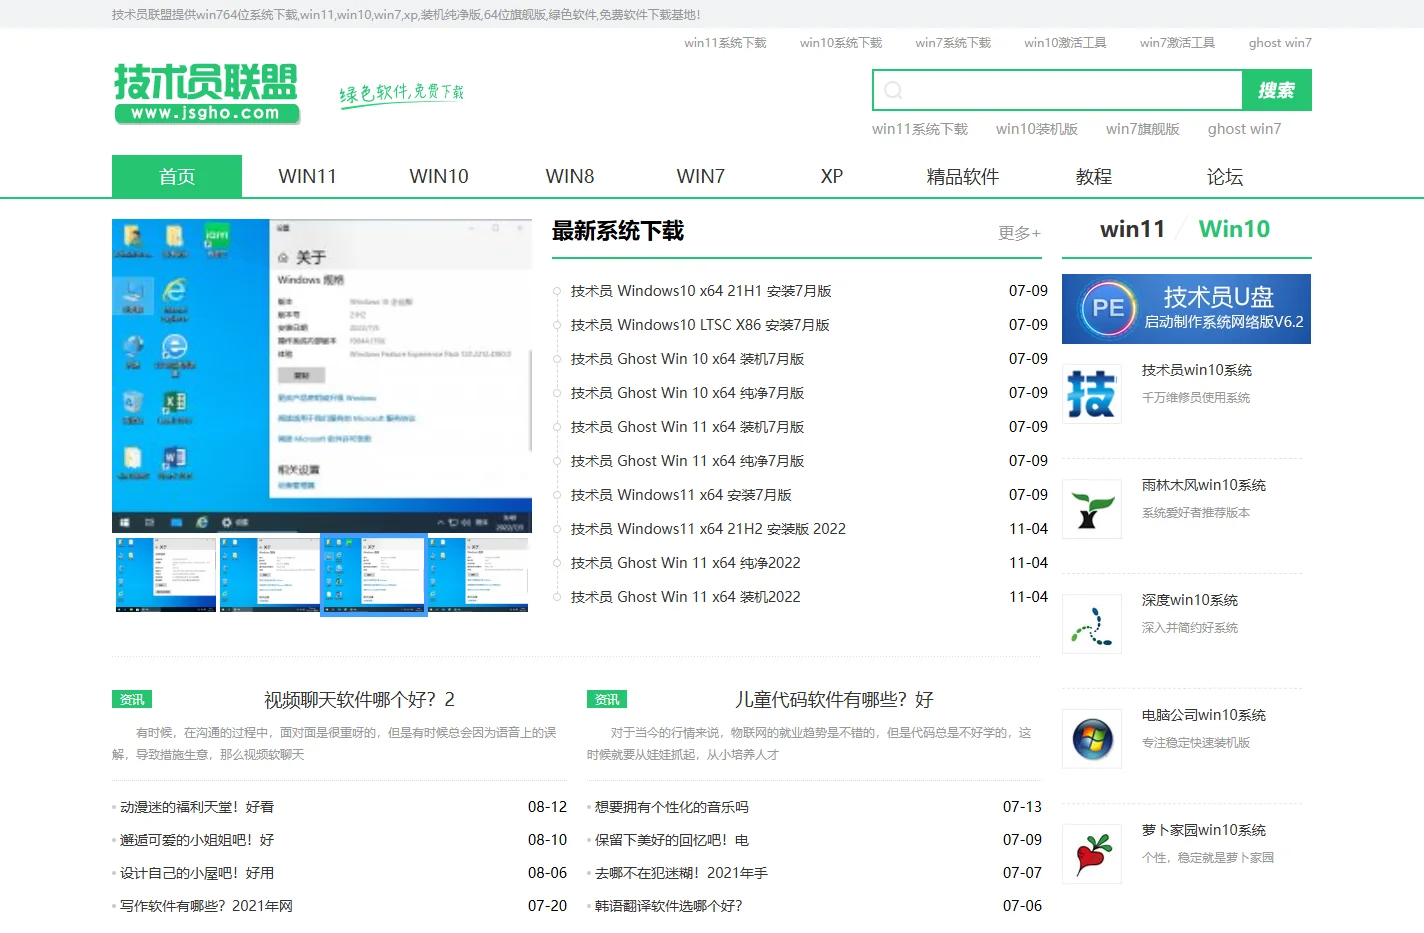Click top link win7激活工具
Viewport: 1424px width, 933px height.
point(1177,43)
